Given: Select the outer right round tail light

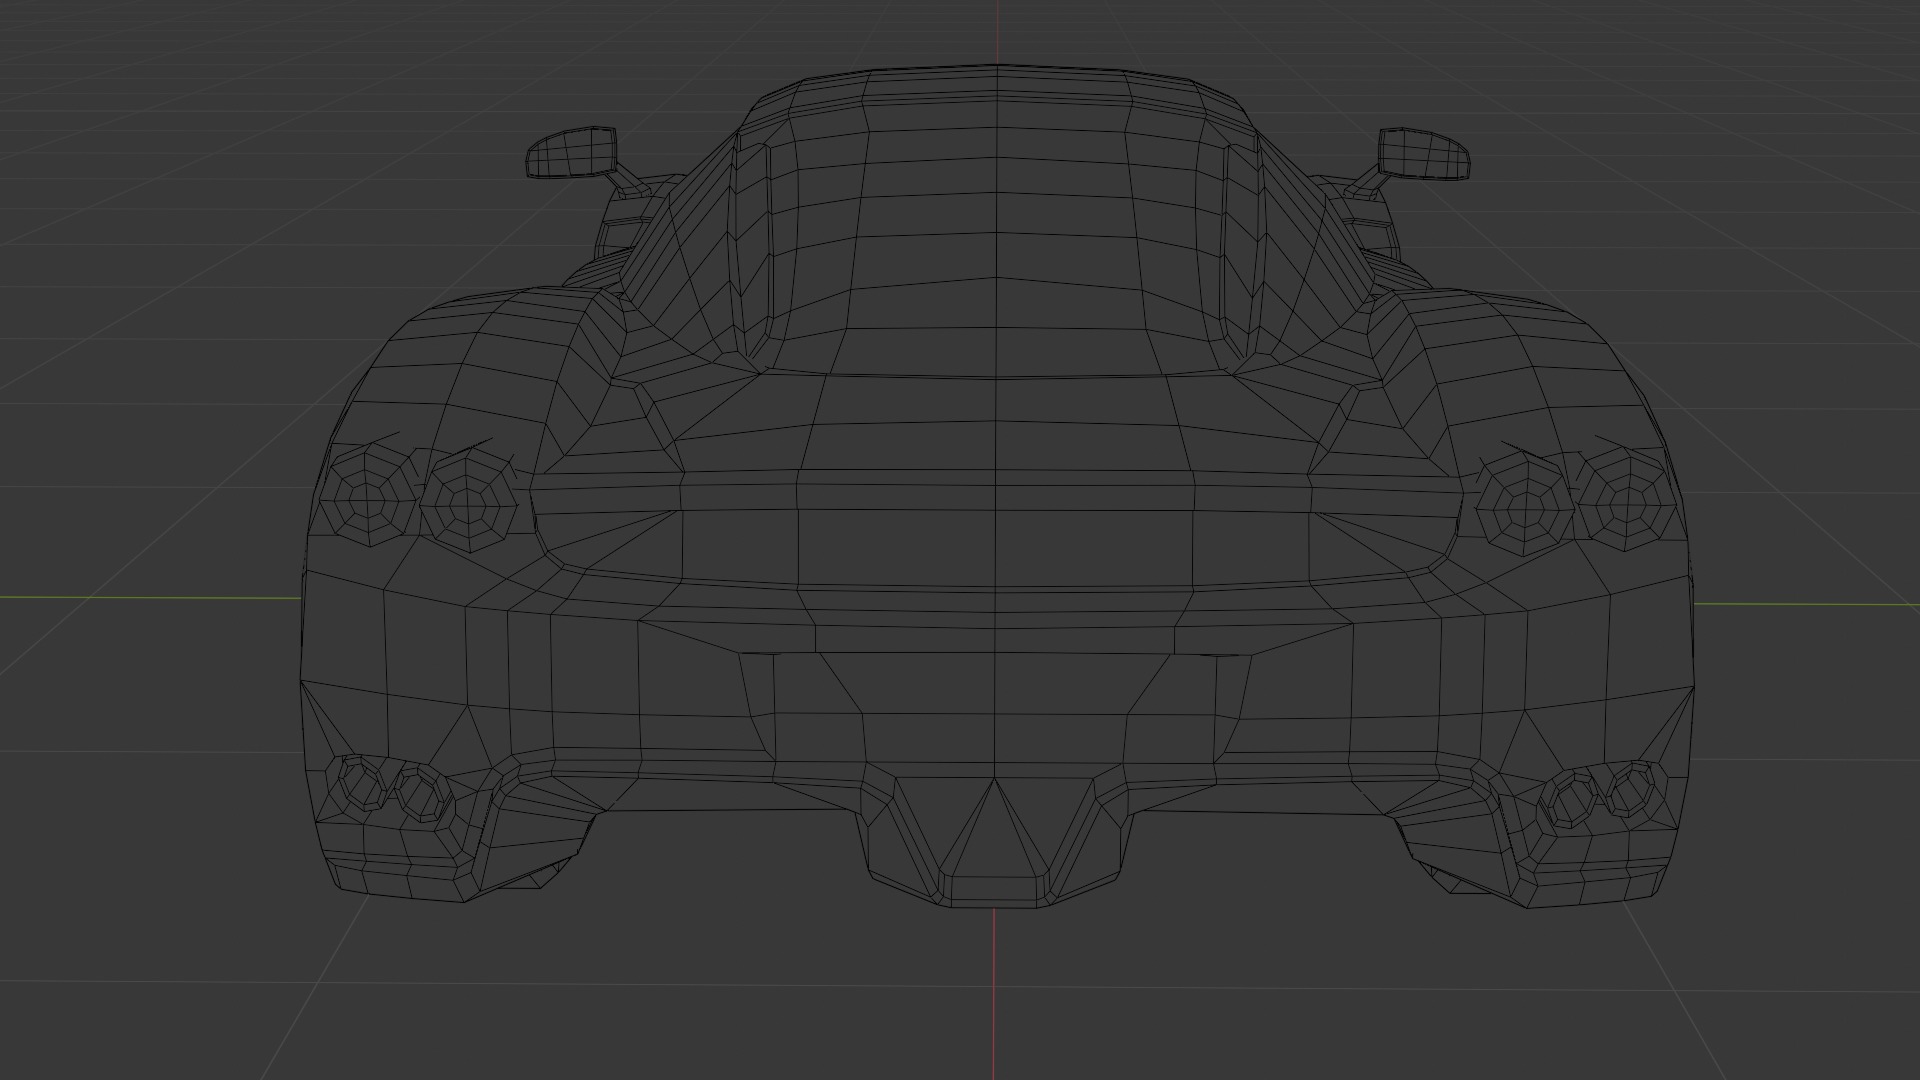Looking at the screenshot, I should (1626, 503).
